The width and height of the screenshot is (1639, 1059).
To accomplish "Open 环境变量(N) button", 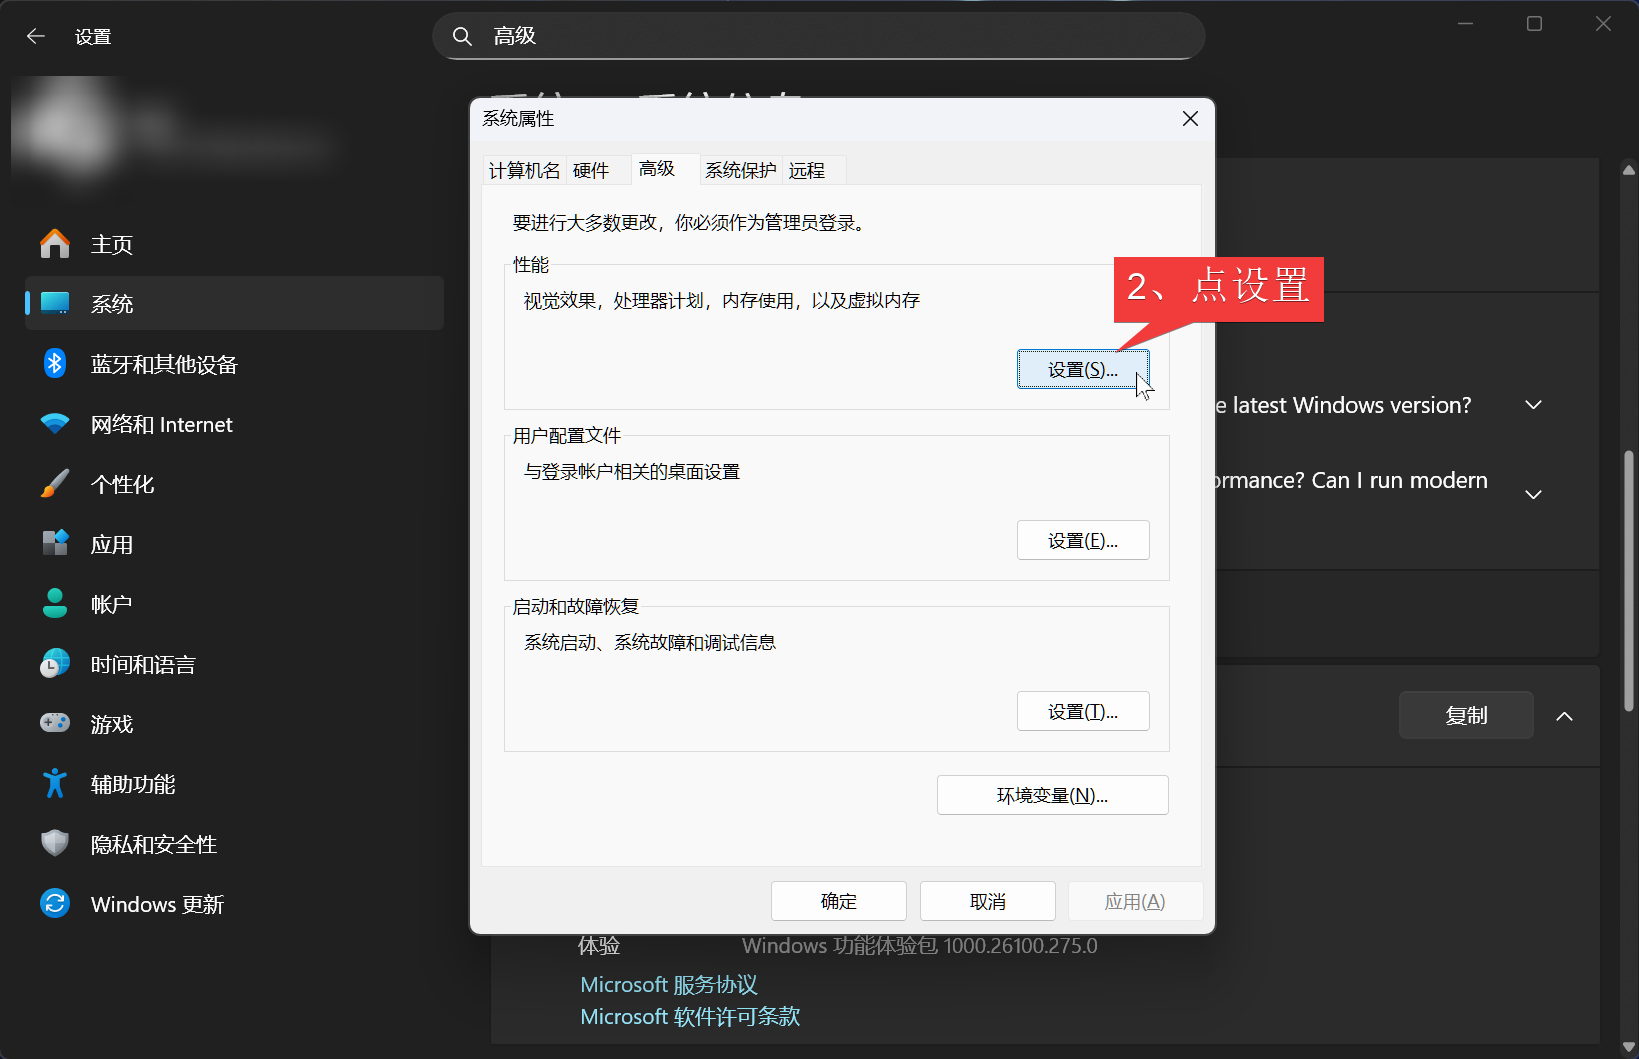I will click(x=1052, y=796).
